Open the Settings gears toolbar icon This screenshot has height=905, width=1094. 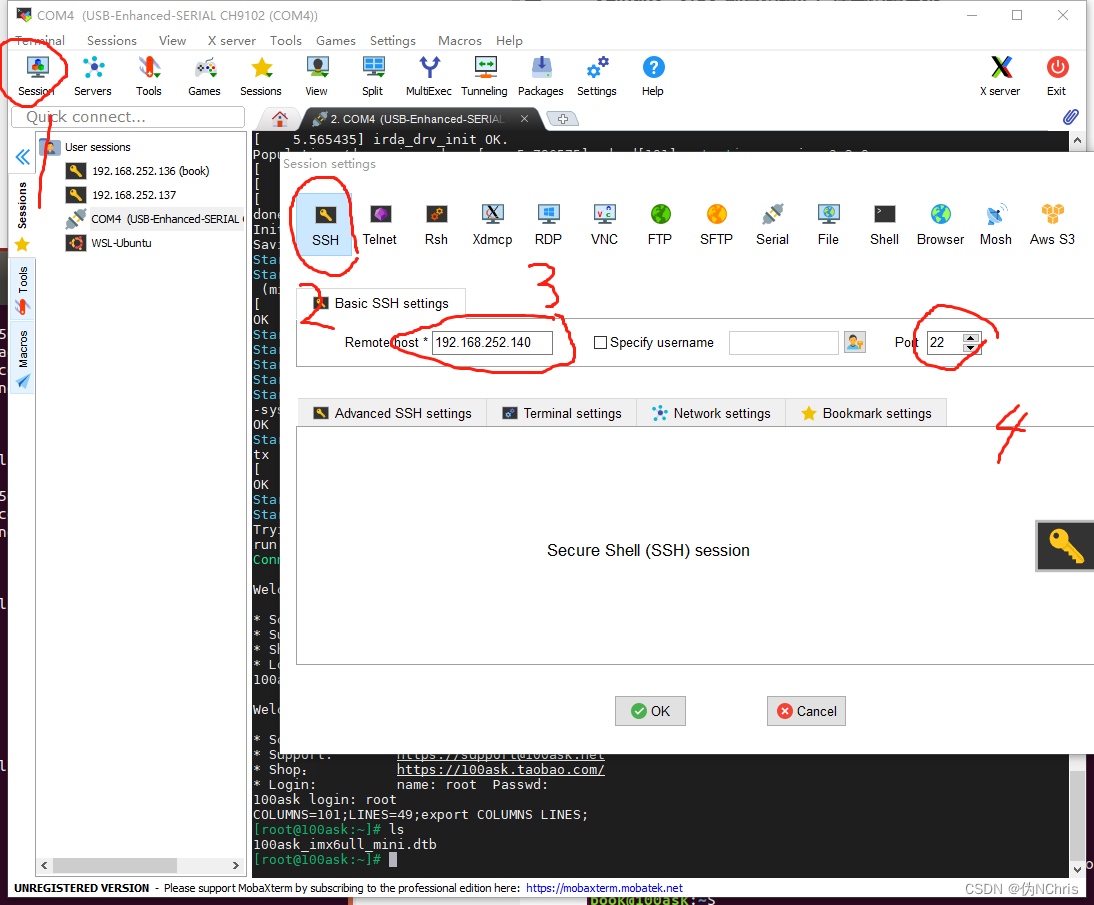597,76
